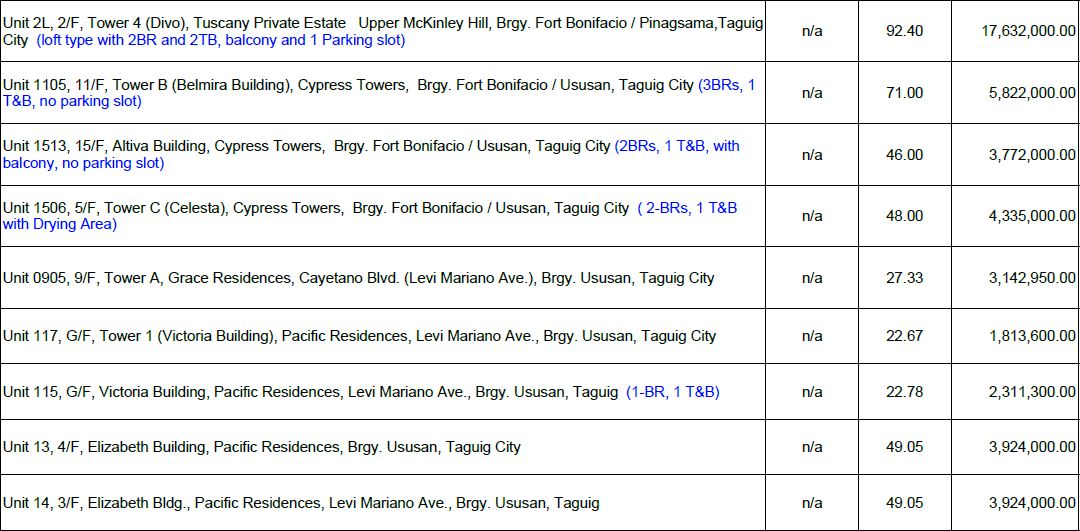Select the 27.33 area cell
1080x531 pixels.
tap(904, 278)
